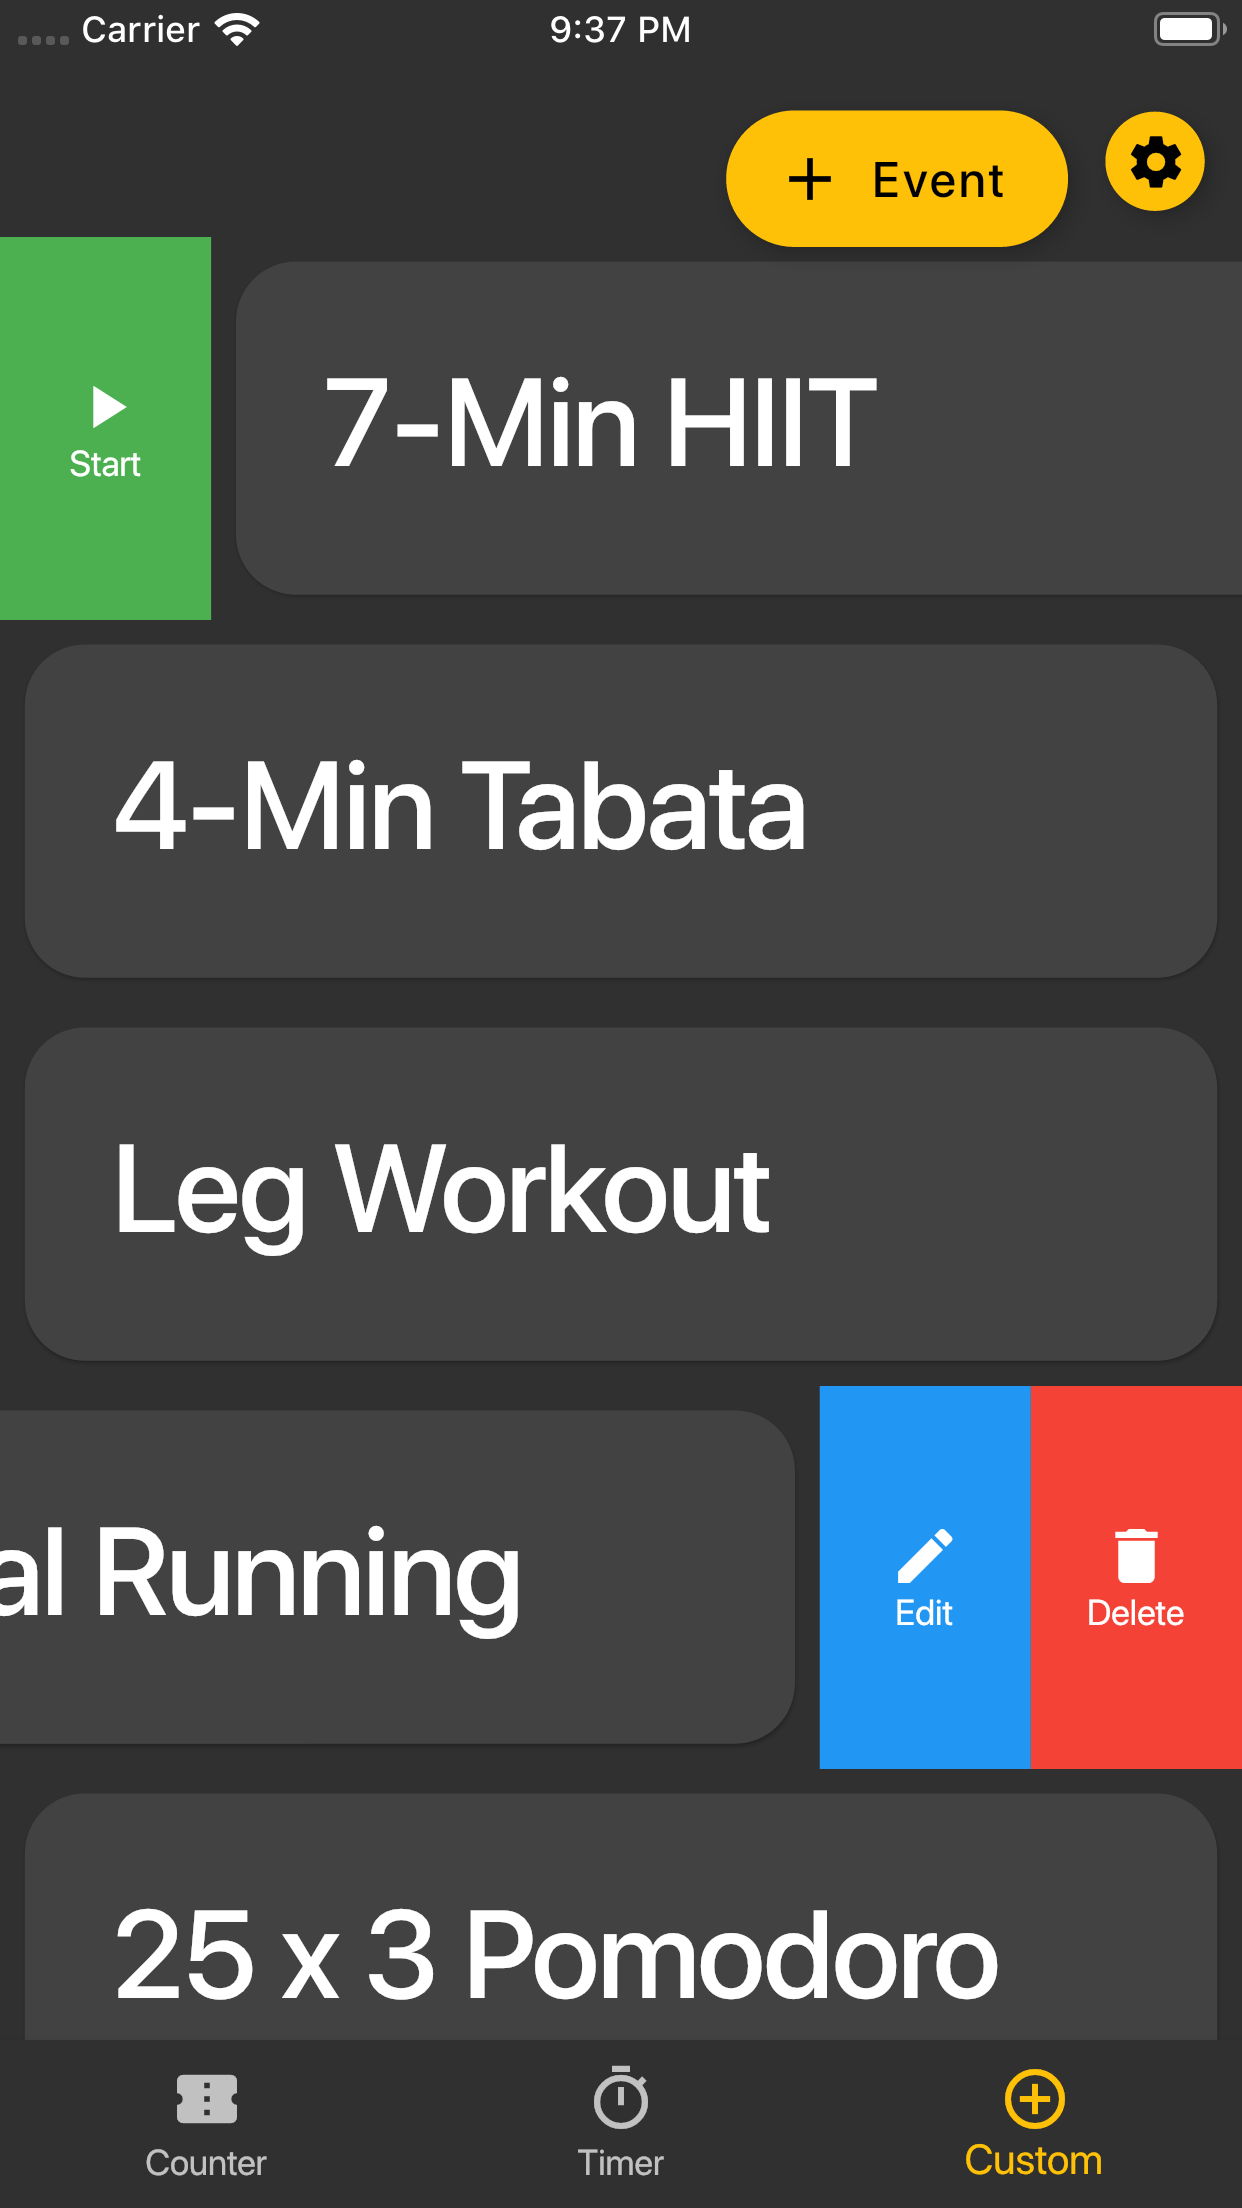Switch to the Timer tab label
1242x2208 pixels.
620,2163
